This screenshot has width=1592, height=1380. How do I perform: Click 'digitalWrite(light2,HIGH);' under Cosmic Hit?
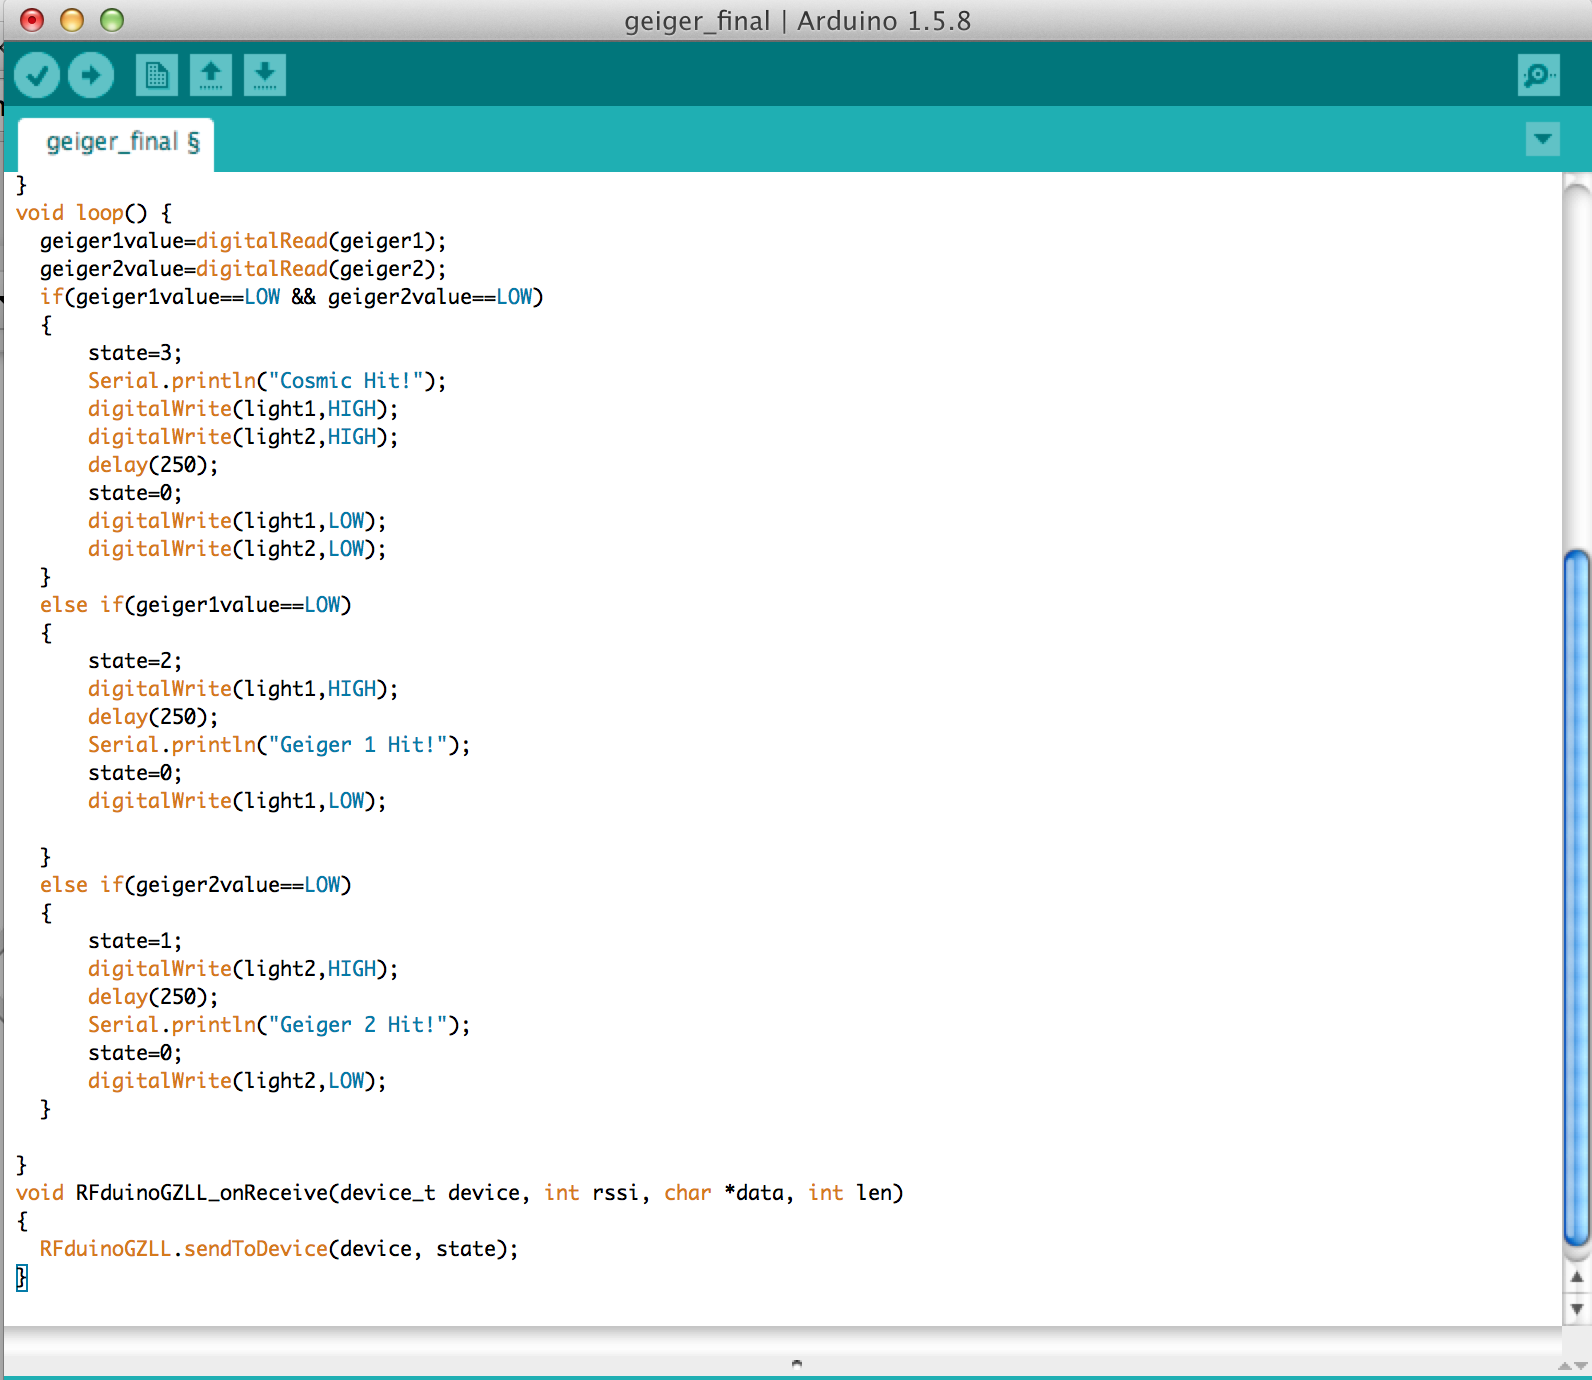point(243,437)
